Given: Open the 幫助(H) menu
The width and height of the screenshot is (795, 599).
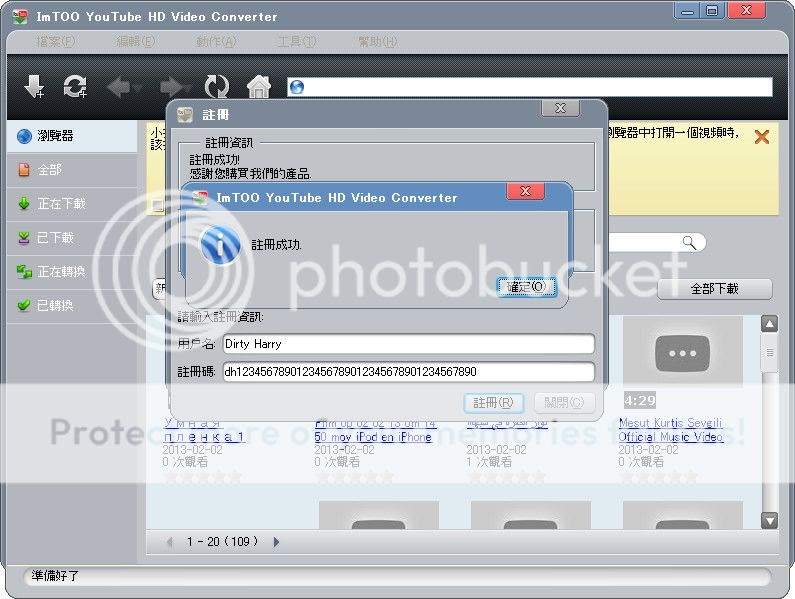Looking at the screenshot, I should [x=378, y=42].
